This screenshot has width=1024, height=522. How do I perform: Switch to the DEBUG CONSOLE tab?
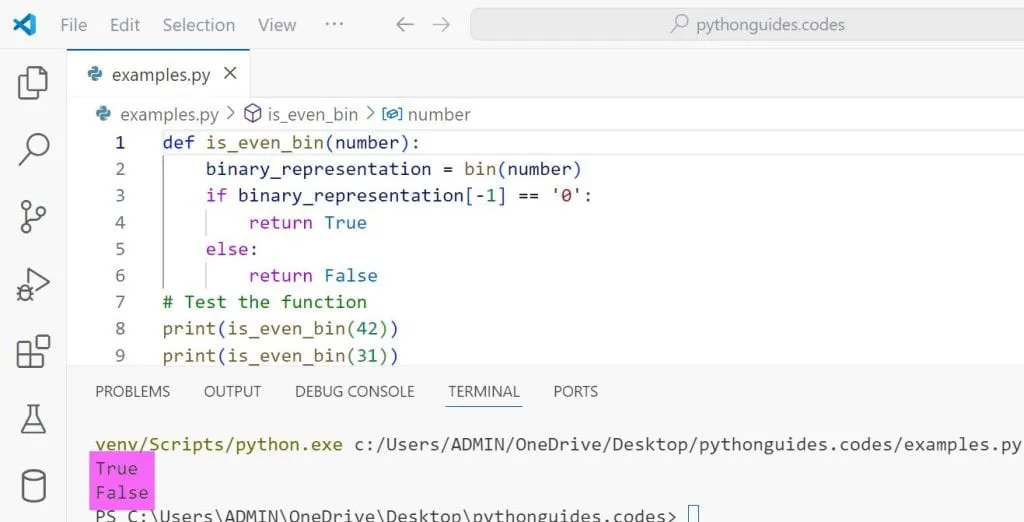354,392
